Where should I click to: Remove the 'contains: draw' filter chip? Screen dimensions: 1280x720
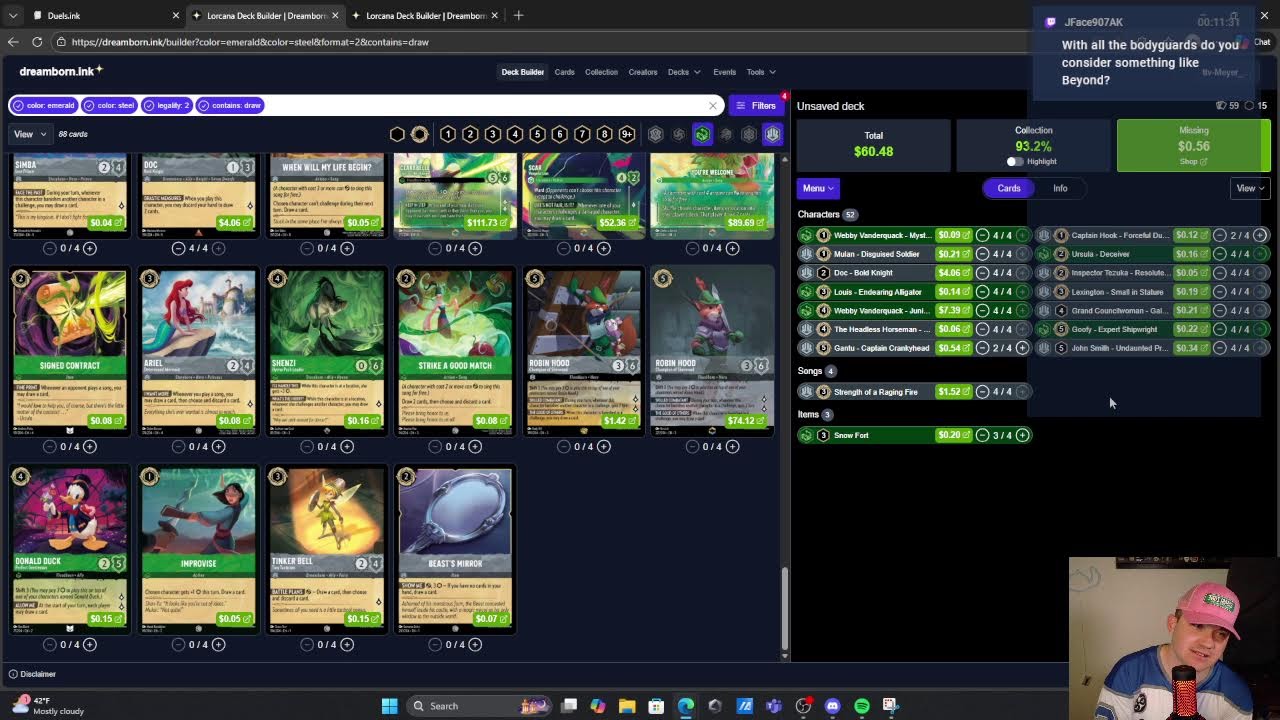click(x=231, y=105)
